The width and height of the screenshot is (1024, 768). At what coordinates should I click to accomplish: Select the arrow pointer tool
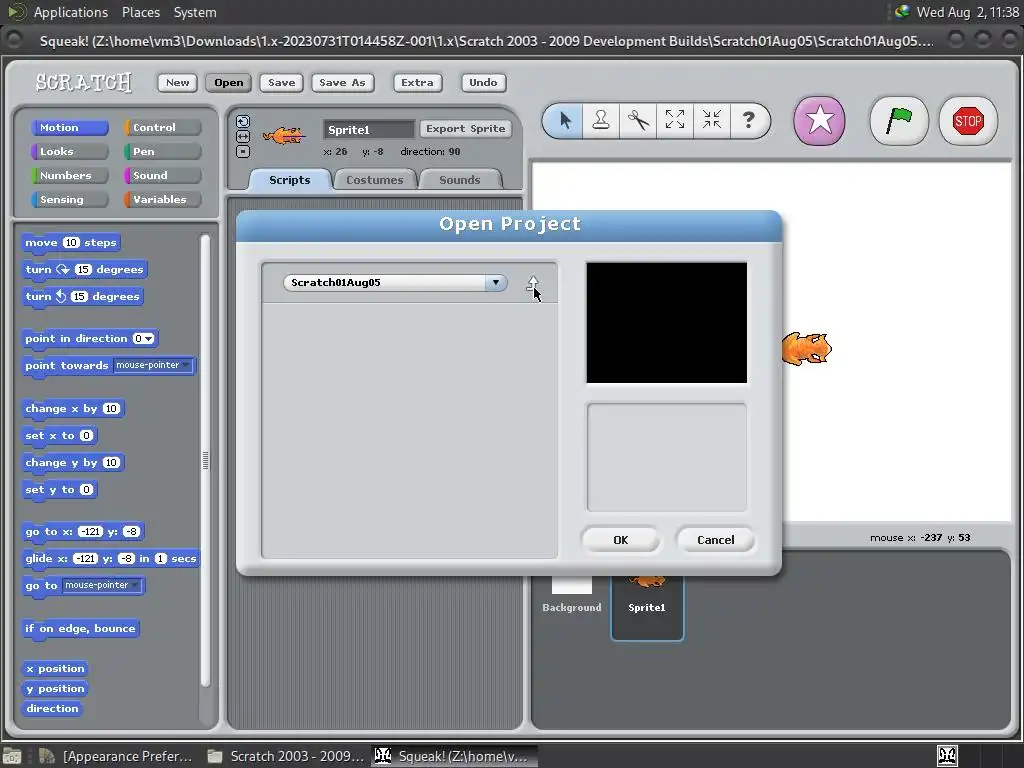click(x=565, y=120)
